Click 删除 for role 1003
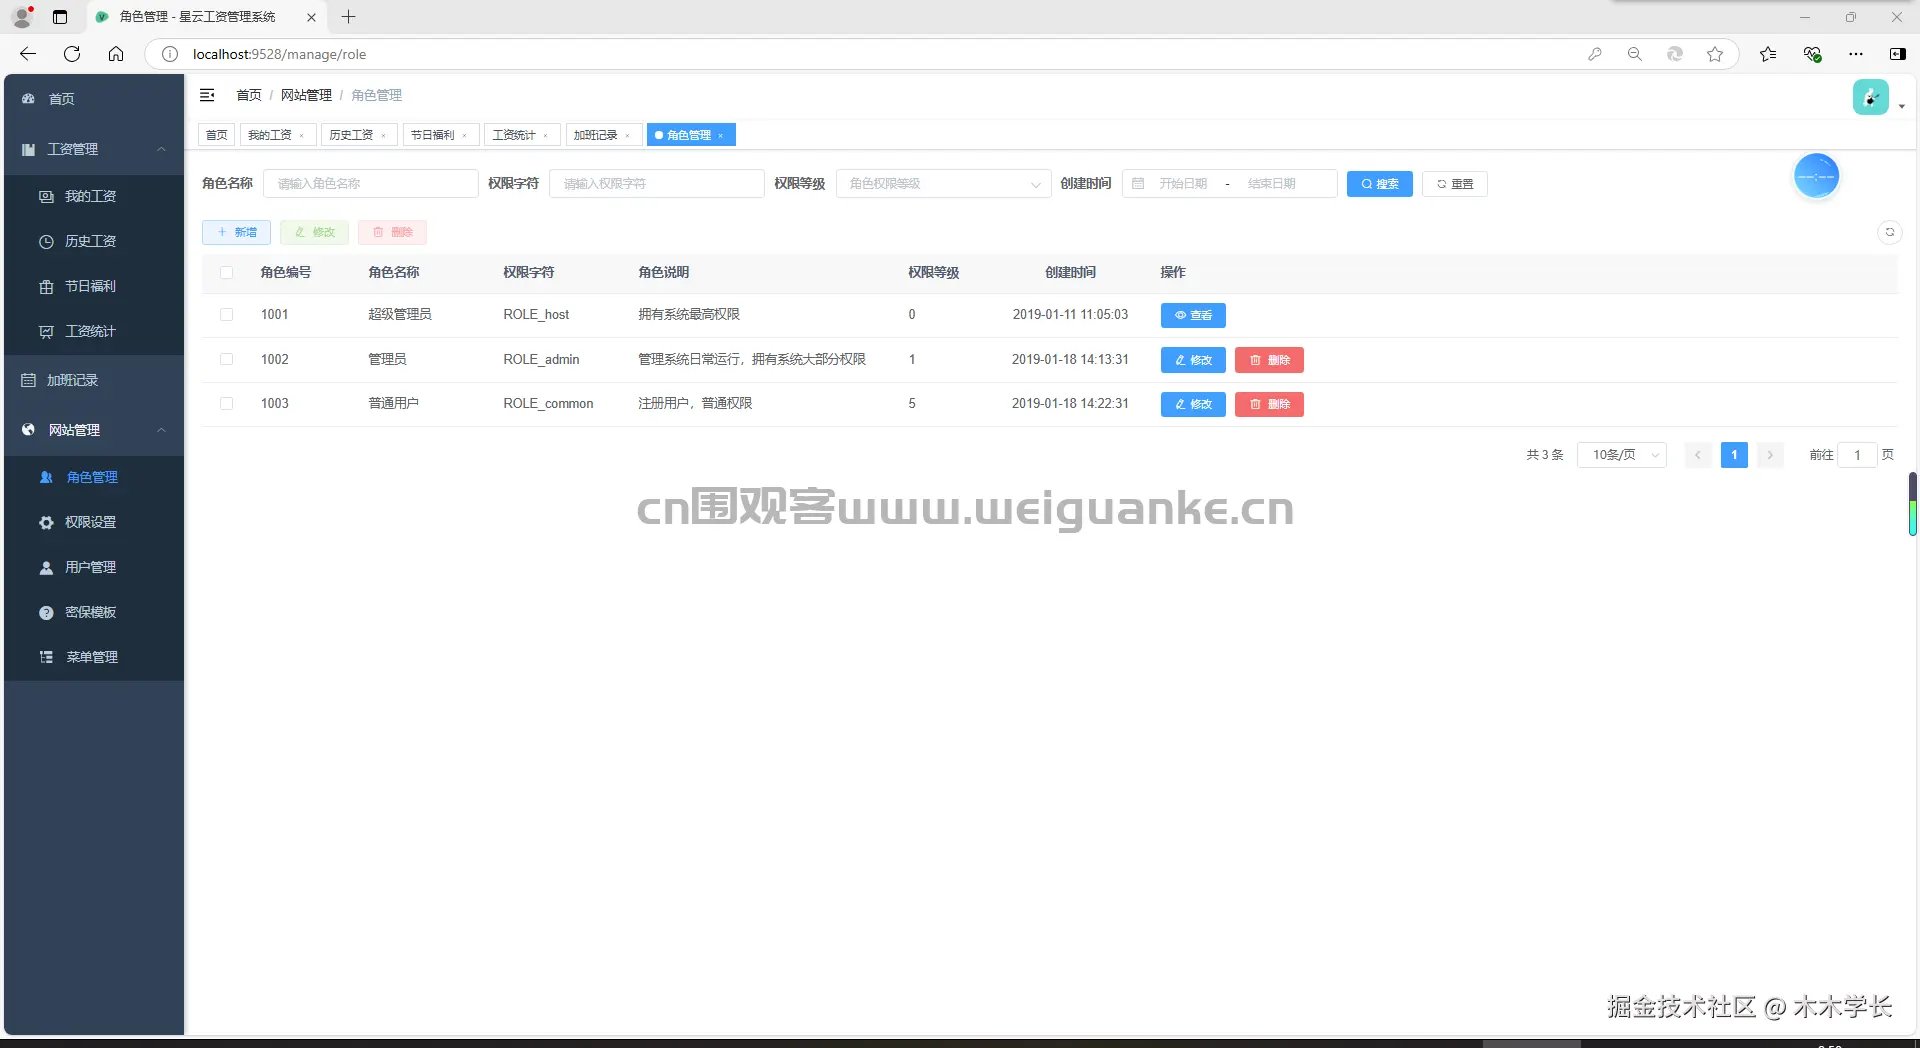The height and width of the screenshot is (1048, 1920). click(x=1269, y=404)
